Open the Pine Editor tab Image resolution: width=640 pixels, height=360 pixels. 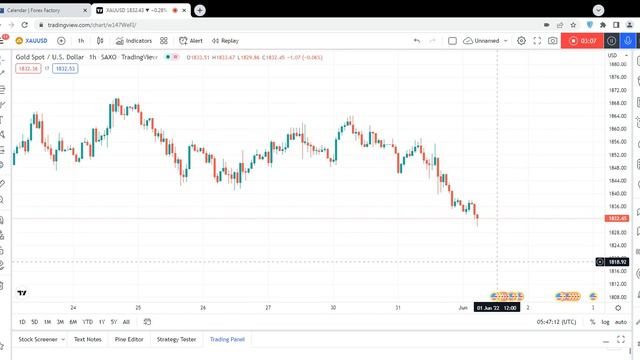129,339
